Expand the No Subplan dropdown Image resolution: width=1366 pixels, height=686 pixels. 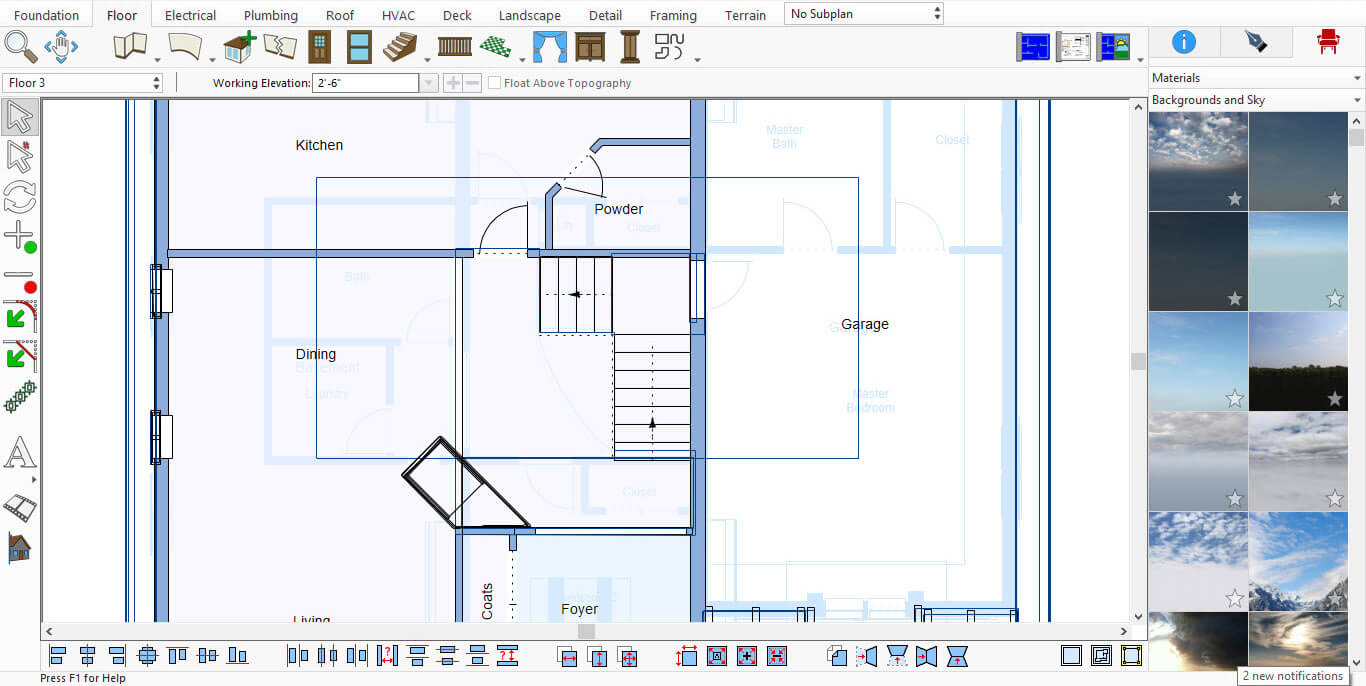[864, 14]
